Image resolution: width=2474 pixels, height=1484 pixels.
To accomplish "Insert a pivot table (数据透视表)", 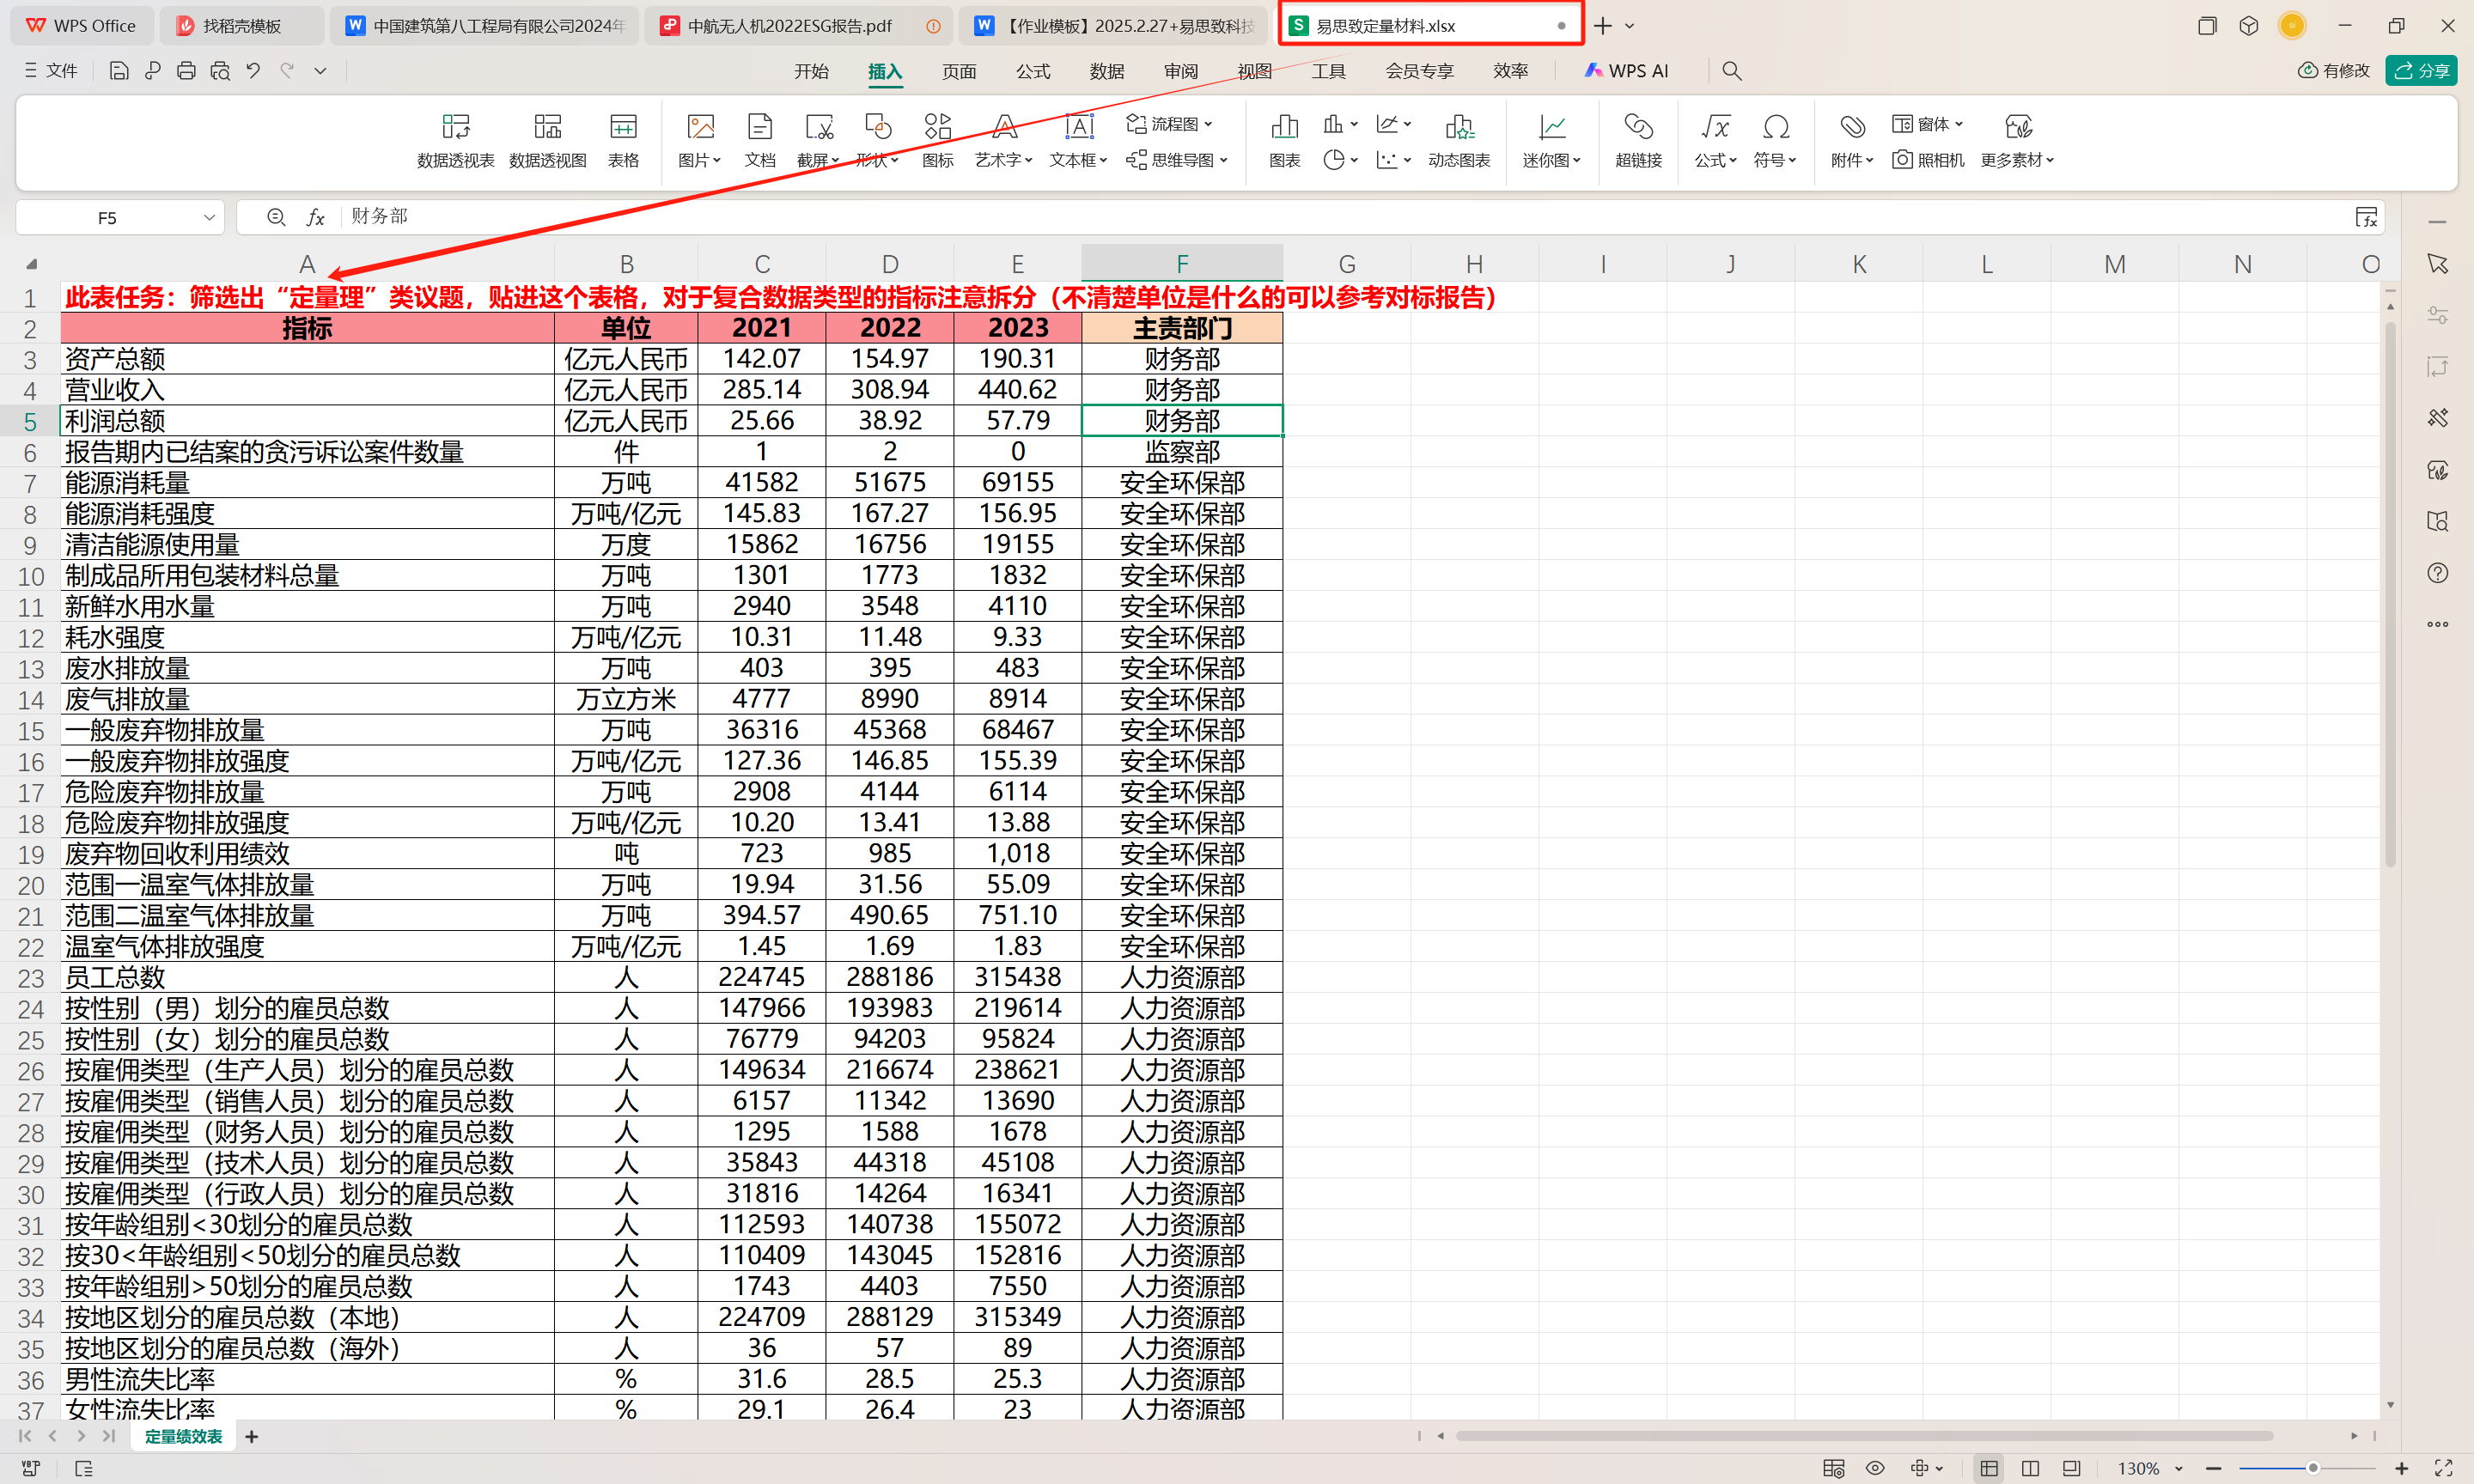I will [x=455, y=140].
